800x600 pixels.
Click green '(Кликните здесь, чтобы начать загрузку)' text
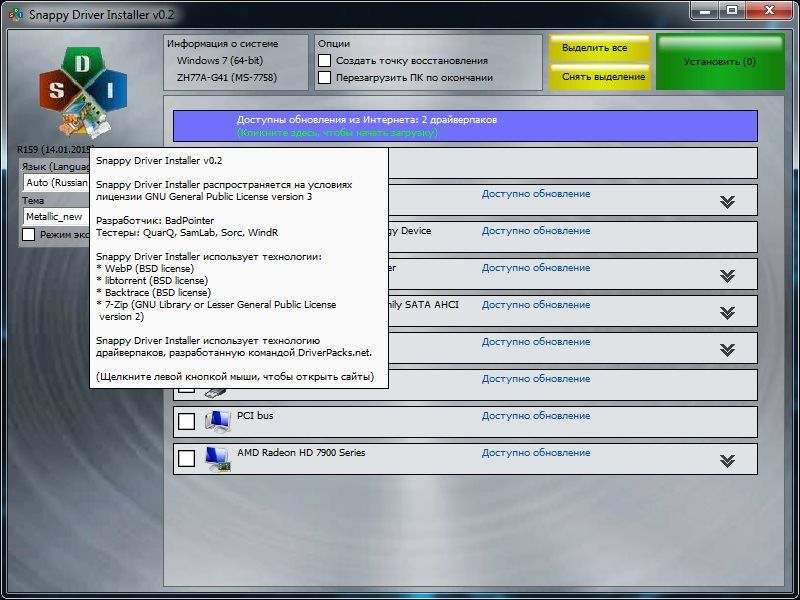[337, 133]
